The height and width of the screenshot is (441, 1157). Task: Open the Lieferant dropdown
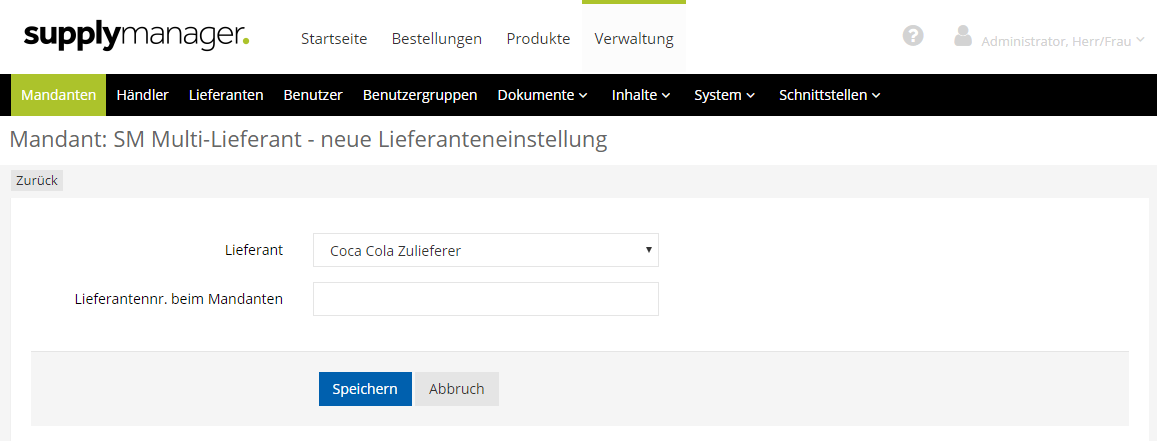(x=485, y=250)
